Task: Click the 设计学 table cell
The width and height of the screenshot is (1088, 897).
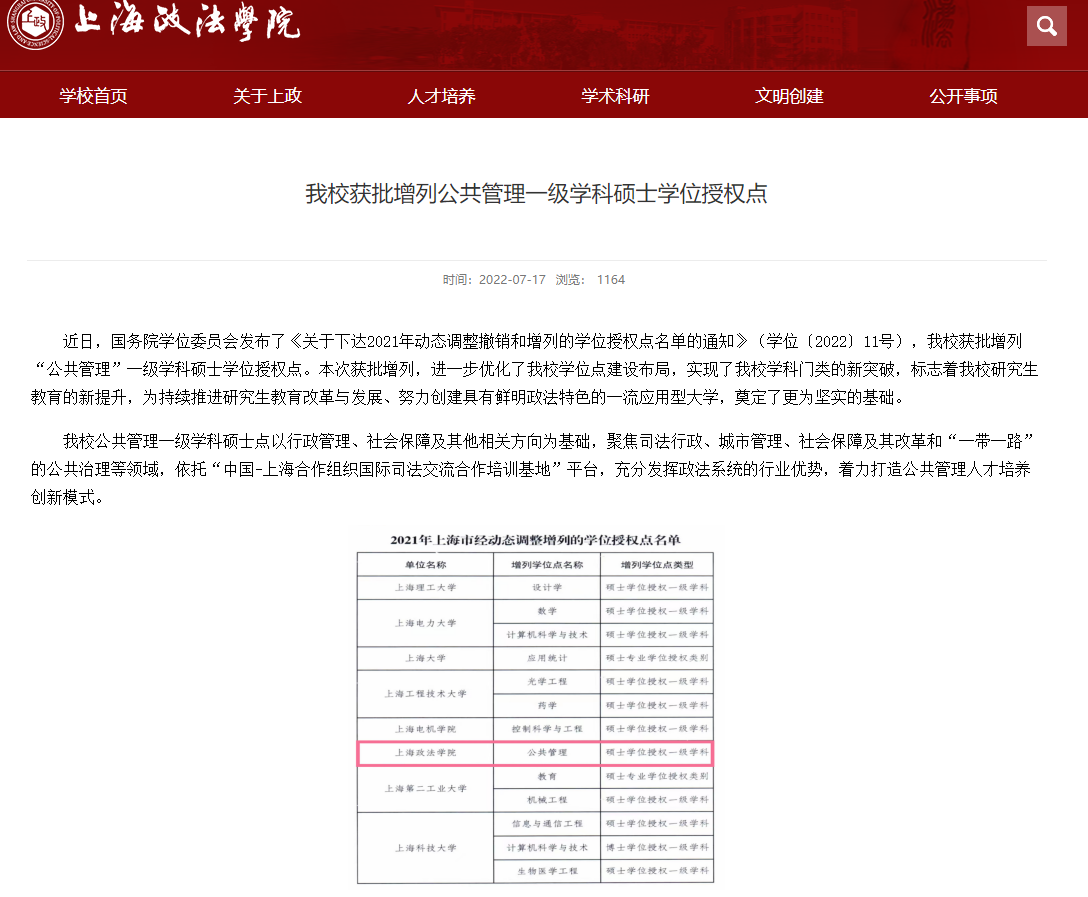Action: [x=547, y=588]
